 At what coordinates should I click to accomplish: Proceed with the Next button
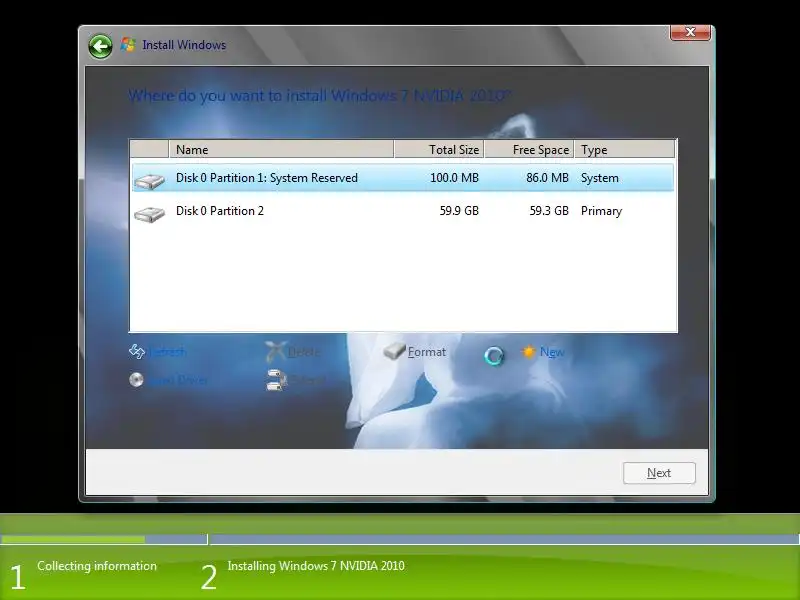point(659,473)
